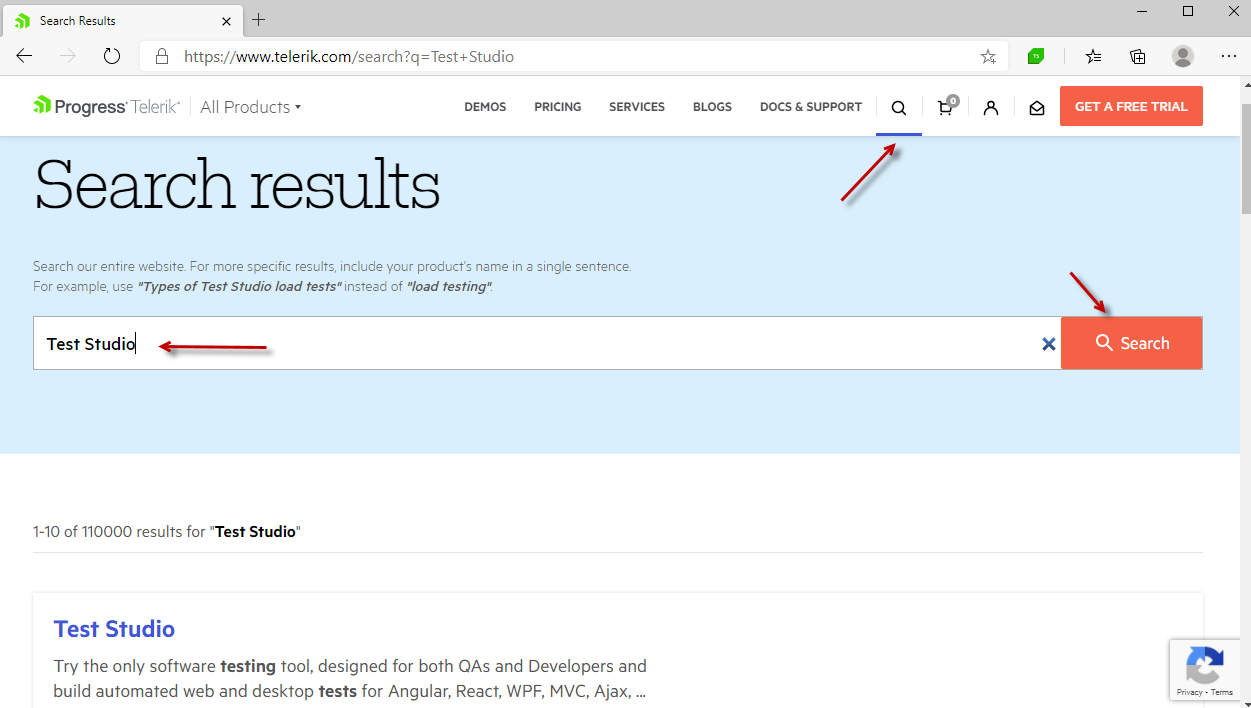The image size is (1251, 708).
Task: Click the browser Refresh icon
Action: pyautogui.click(x=112, y=57)
